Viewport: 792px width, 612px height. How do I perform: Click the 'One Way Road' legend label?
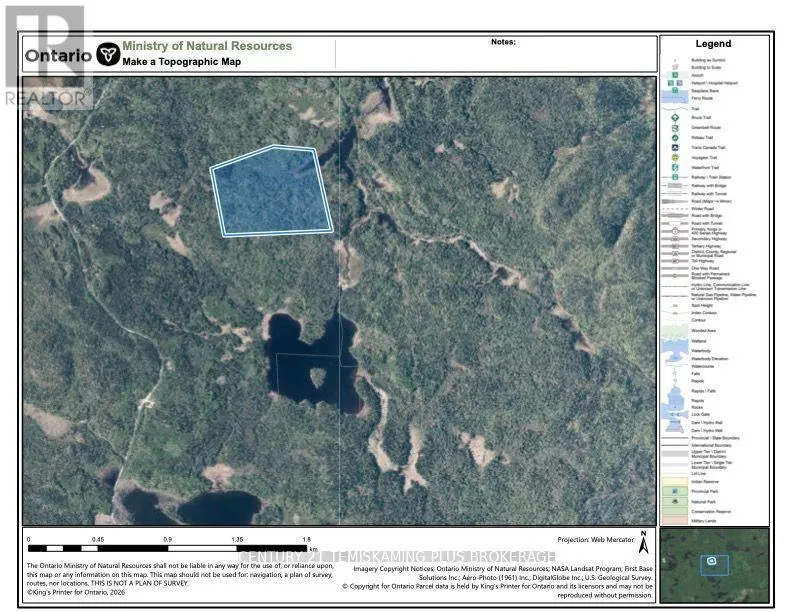click(x=705, y=268)
